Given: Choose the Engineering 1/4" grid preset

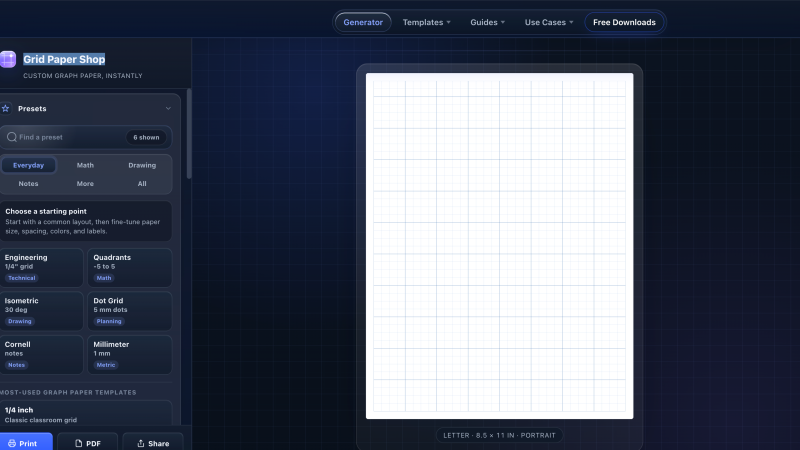Looking at the screenshot, I should click(x=41, y=267).
